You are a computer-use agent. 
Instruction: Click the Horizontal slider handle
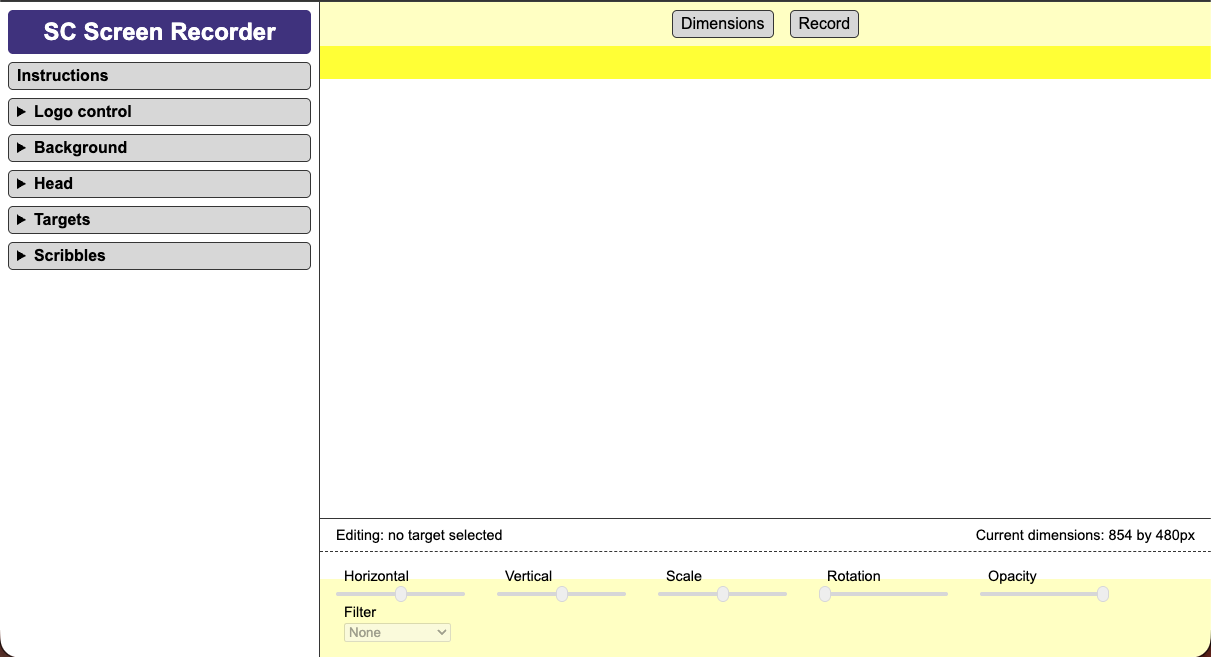(x=402, y=593)
